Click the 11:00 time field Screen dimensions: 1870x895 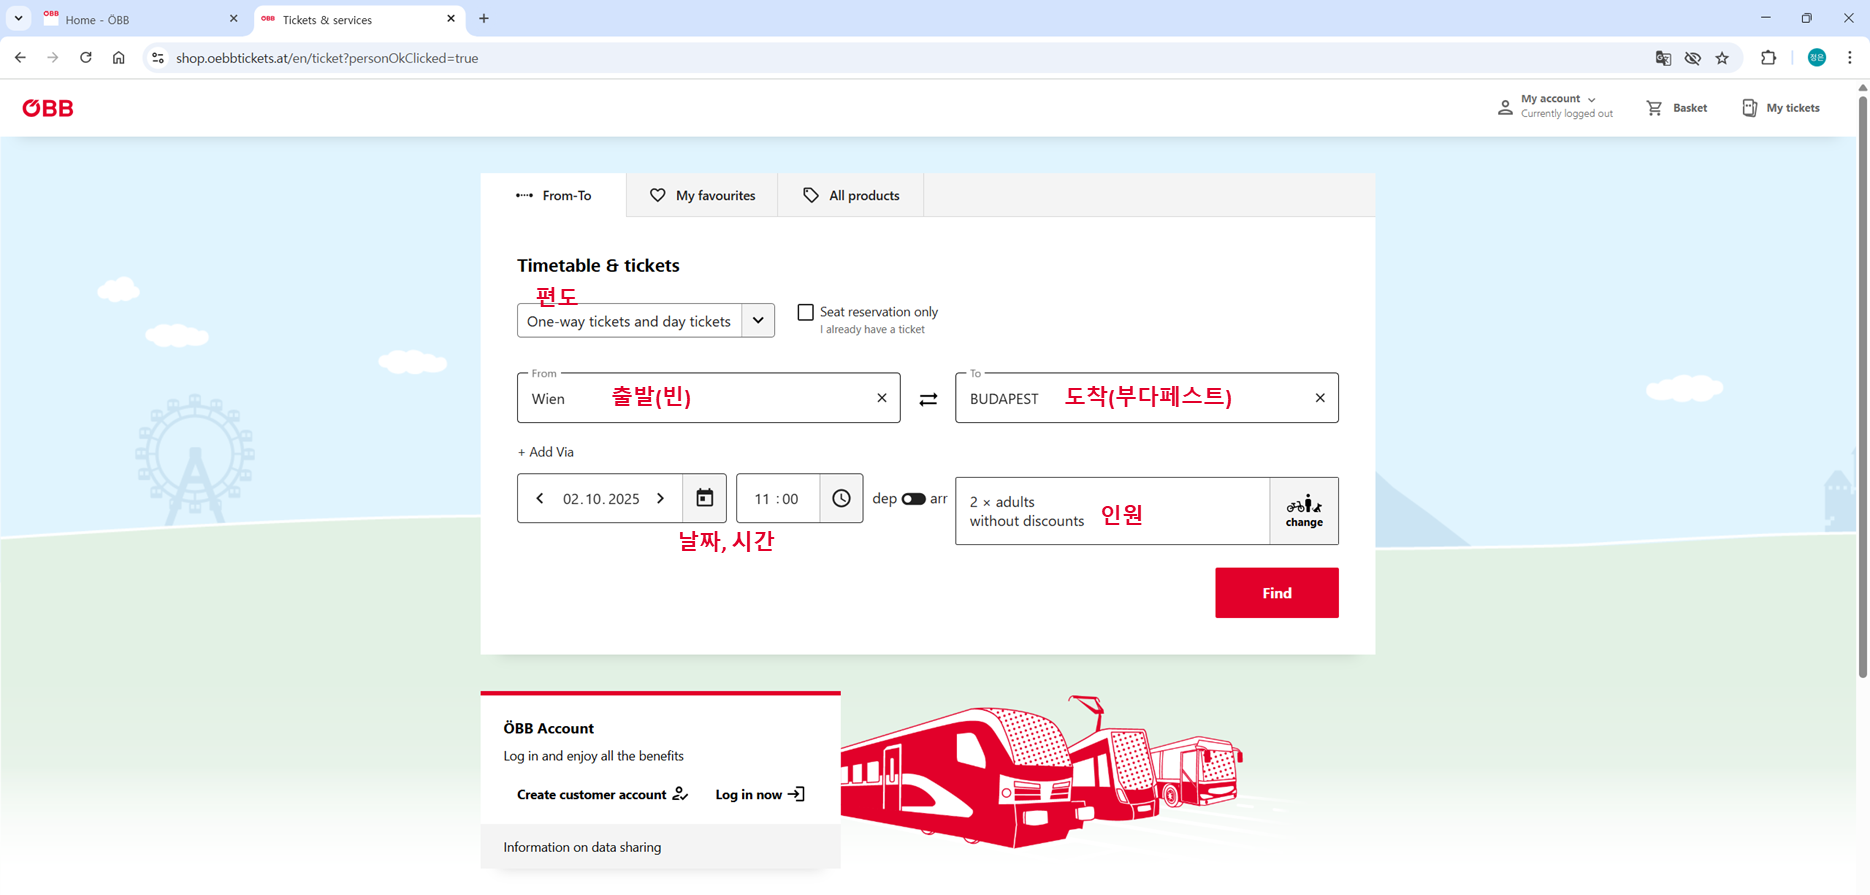click(777, 499)
